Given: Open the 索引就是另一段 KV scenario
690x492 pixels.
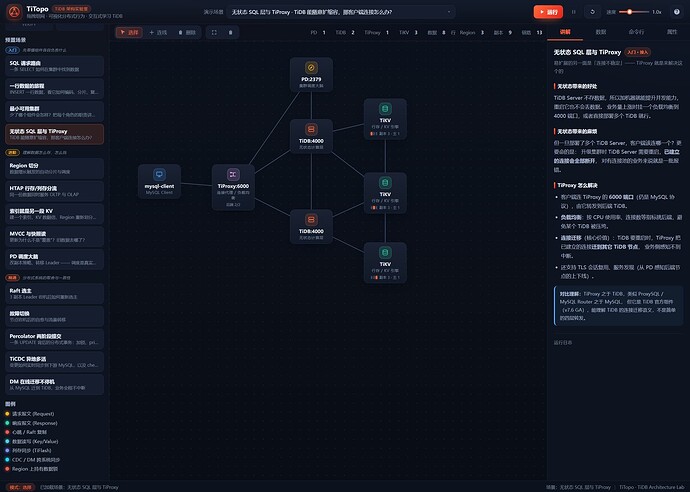Looking at the screenshot, I should pyautogui.click(x=55, y=214).
